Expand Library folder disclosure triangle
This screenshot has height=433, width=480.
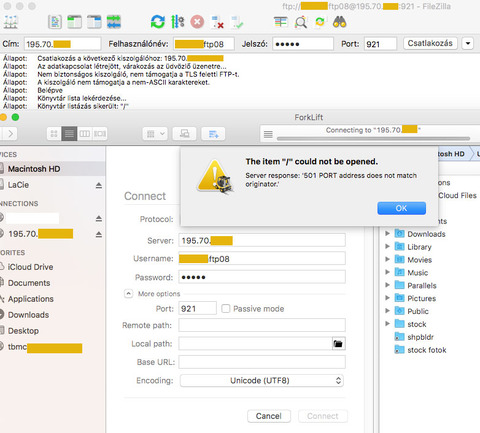(387, 247)
